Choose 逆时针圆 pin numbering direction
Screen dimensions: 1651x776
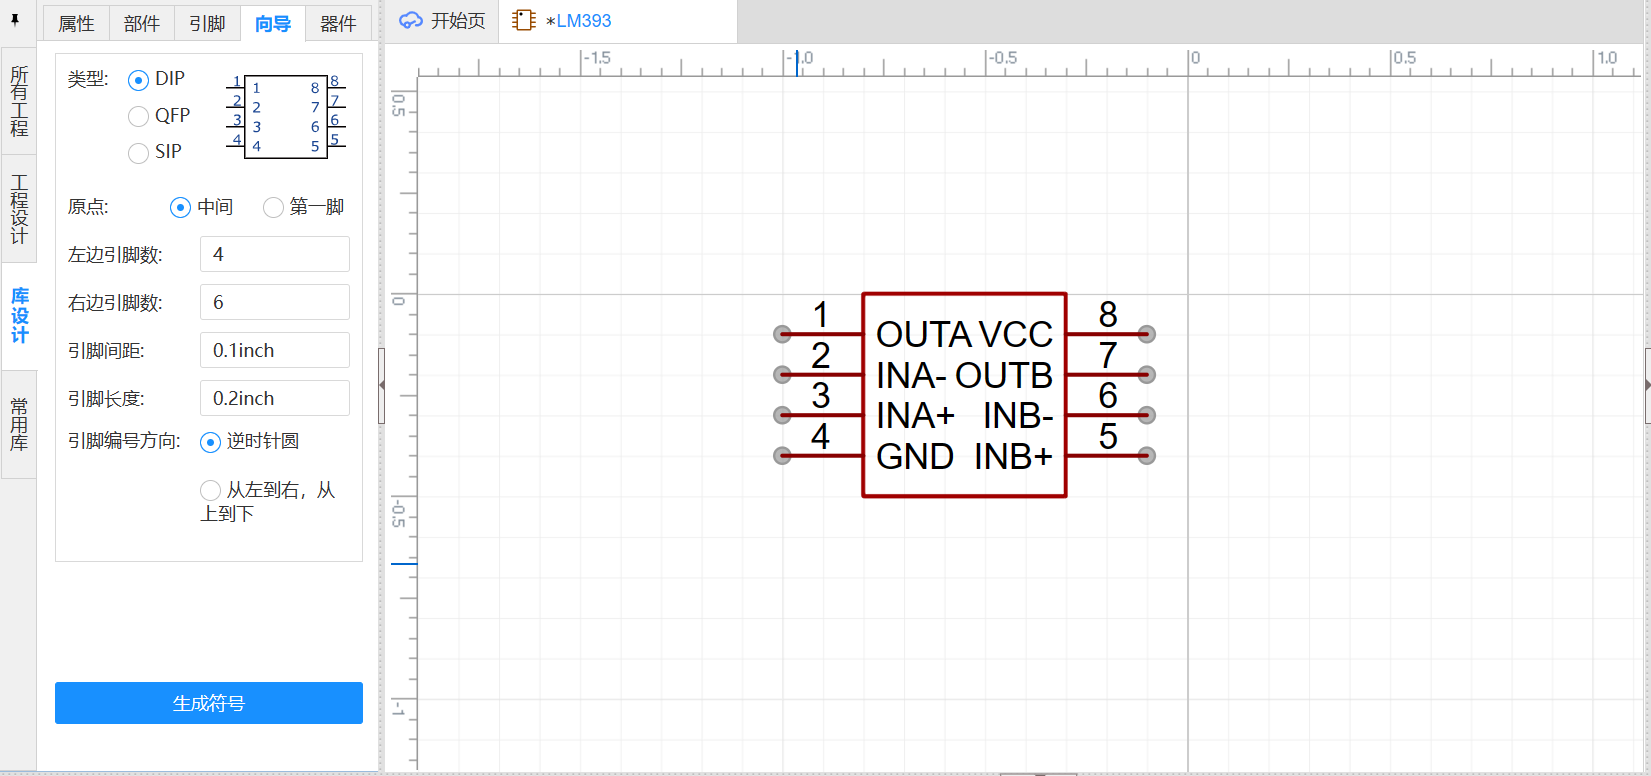tap(210, 442)
